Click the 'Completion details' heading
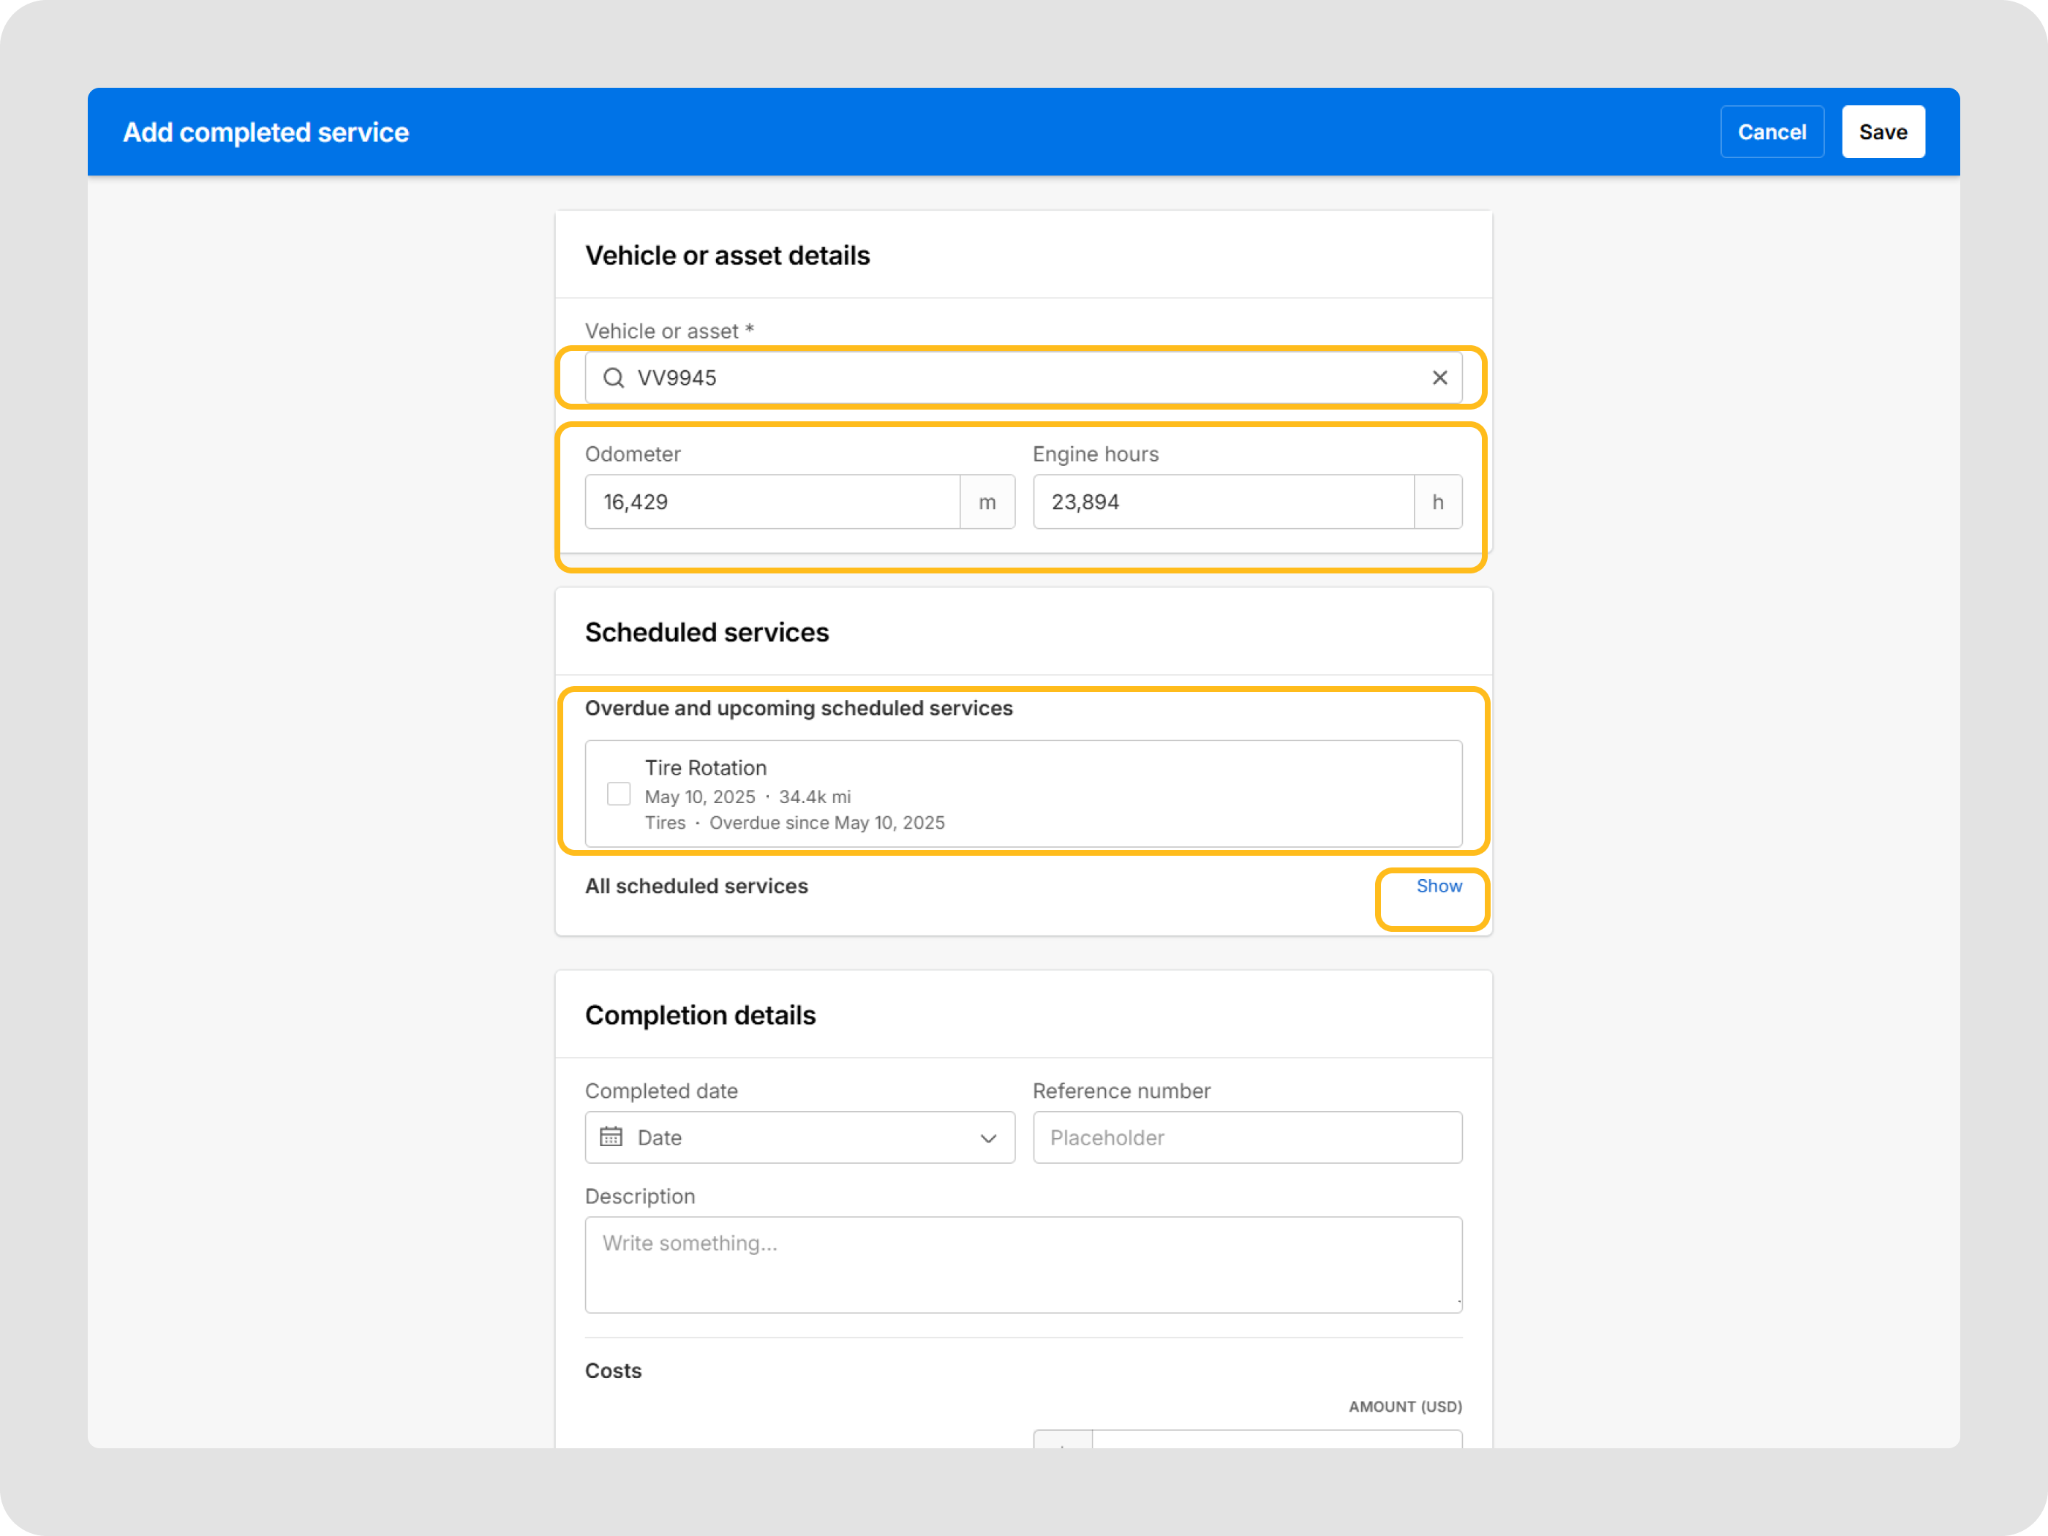Screen dimensions: 2048x1536 click(700, 1016)
